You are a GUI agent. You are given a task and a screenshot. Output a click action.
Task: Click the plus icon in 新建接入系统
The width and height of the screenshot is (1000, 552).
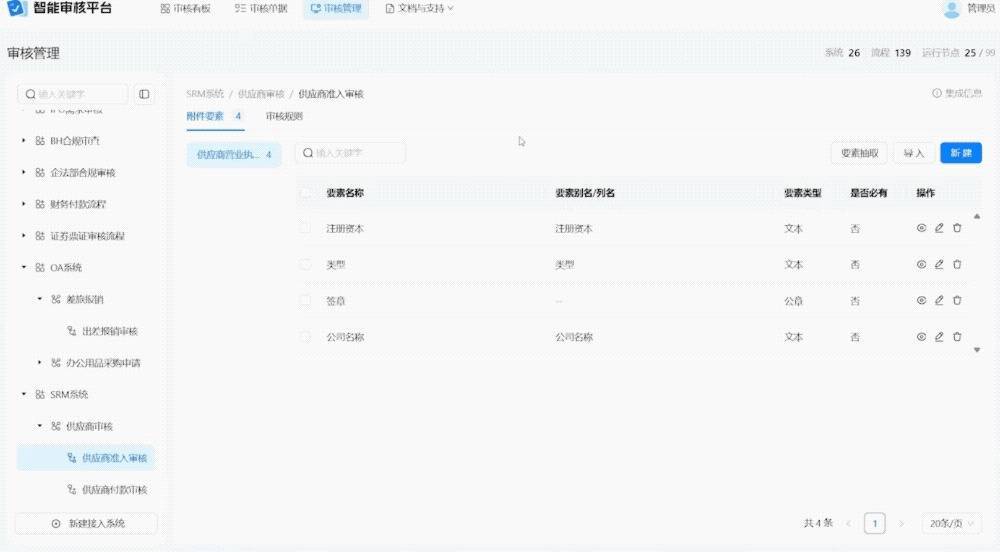click(56, 523)
